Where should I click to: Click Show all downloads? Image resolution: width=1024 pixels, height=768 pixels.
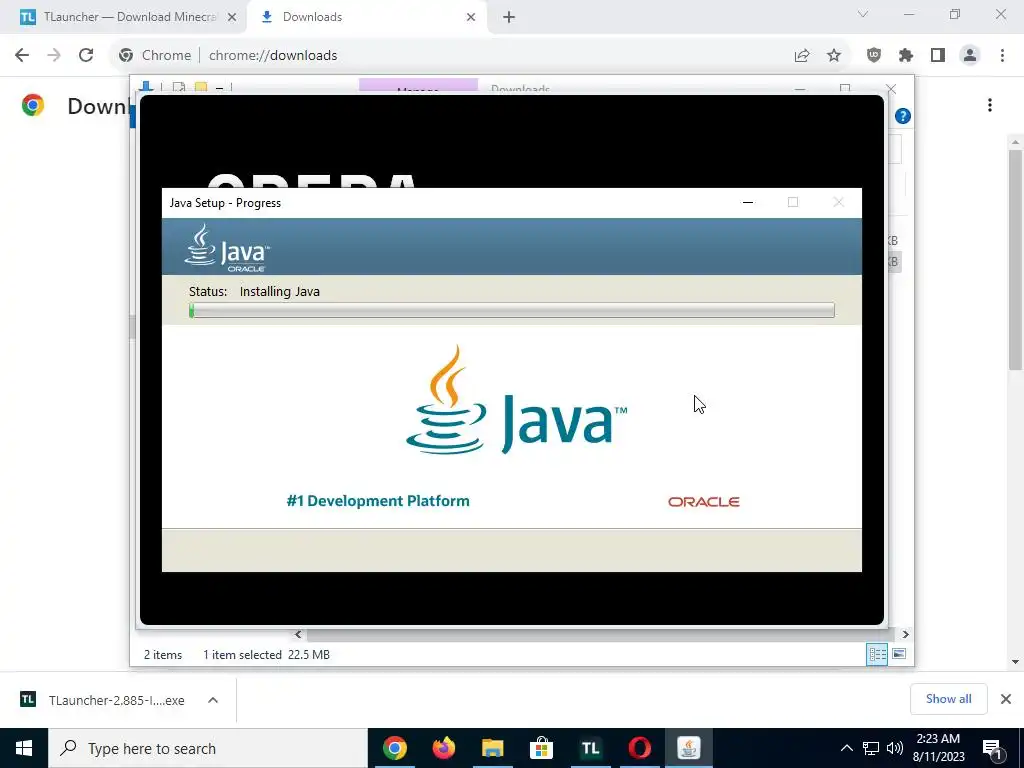point(948,699)
